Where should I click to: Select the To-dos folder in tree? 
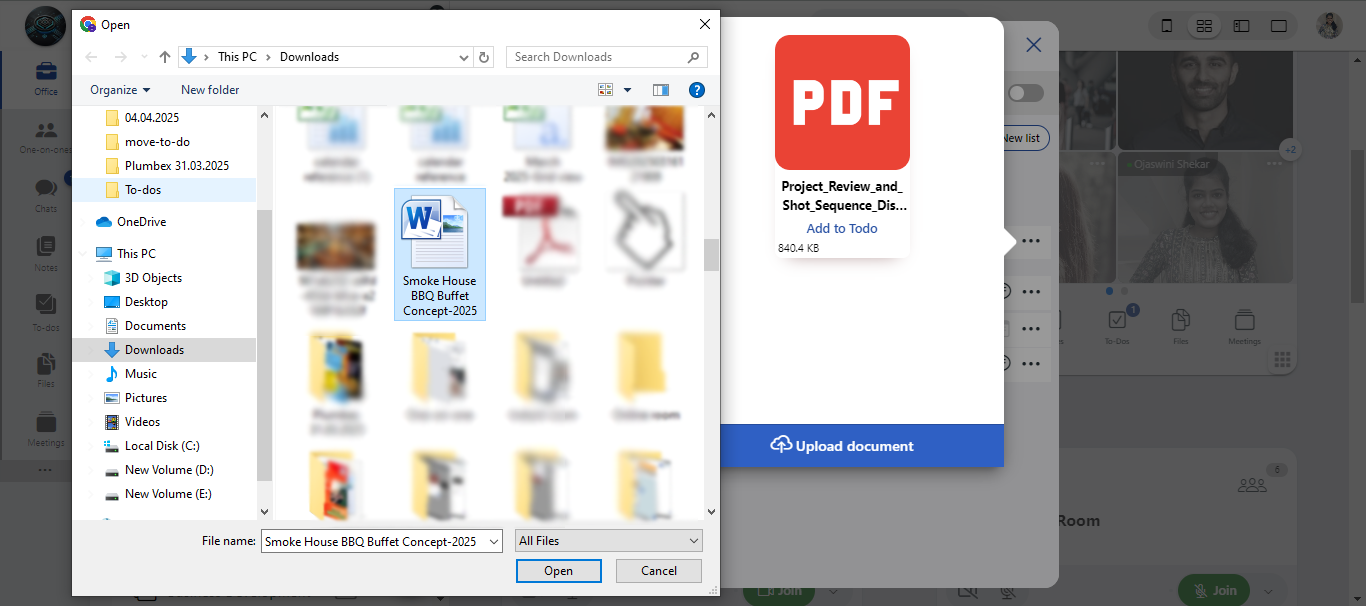tap(143, 190)
